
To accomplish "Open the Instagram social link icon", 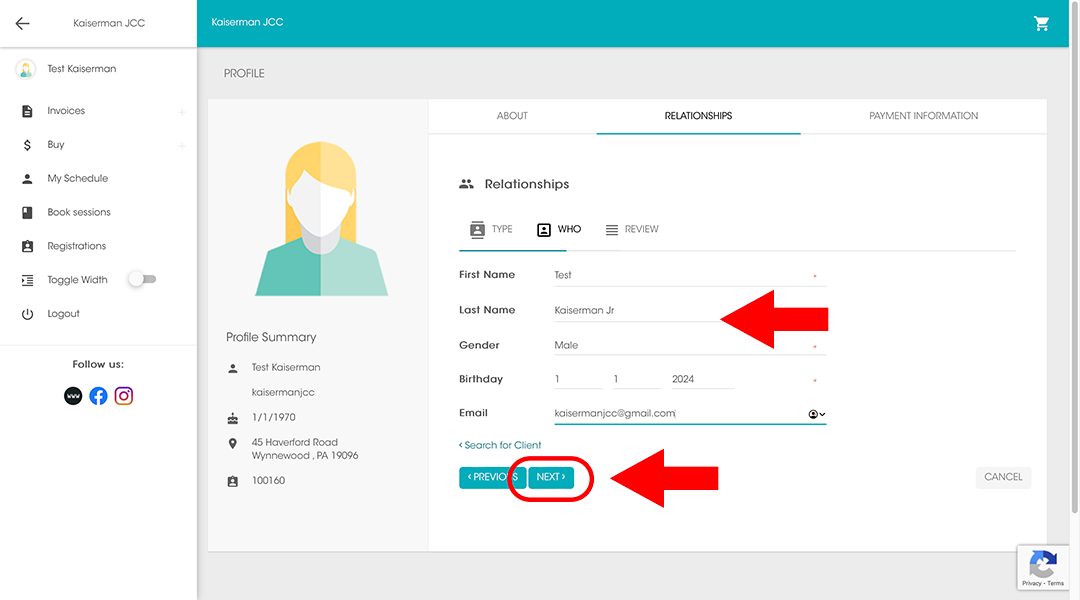I will (124, 396).
